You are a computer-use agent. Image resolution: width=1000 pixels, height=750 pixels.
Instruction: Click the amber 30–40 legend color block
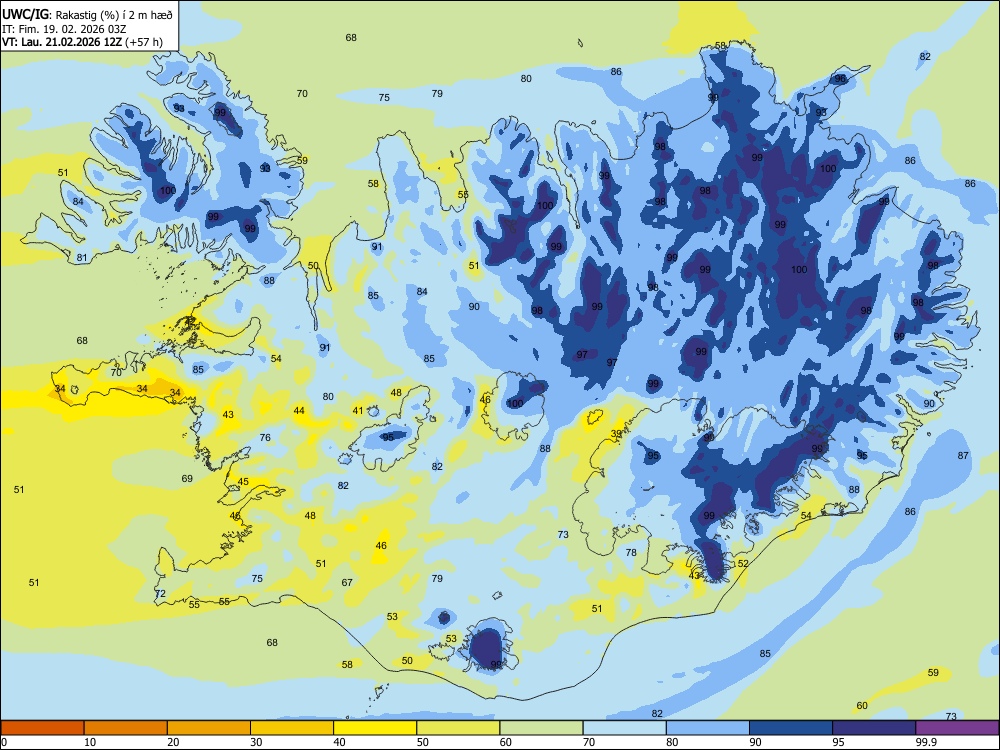pyautogui.click(x=292, y=728)
